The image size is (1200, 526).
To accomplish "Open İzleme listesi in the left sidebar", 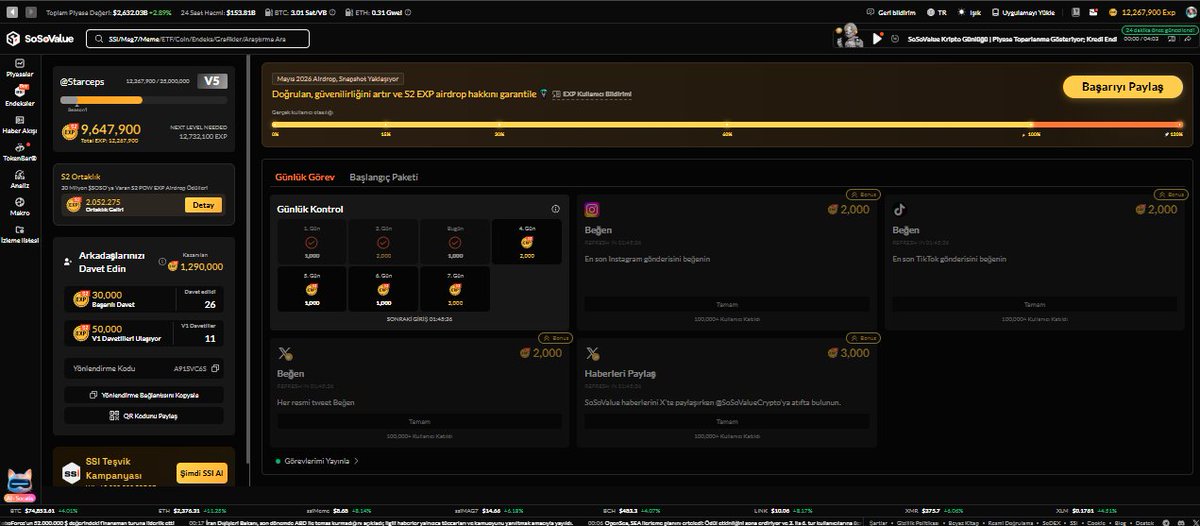I will tap(19, 234).
